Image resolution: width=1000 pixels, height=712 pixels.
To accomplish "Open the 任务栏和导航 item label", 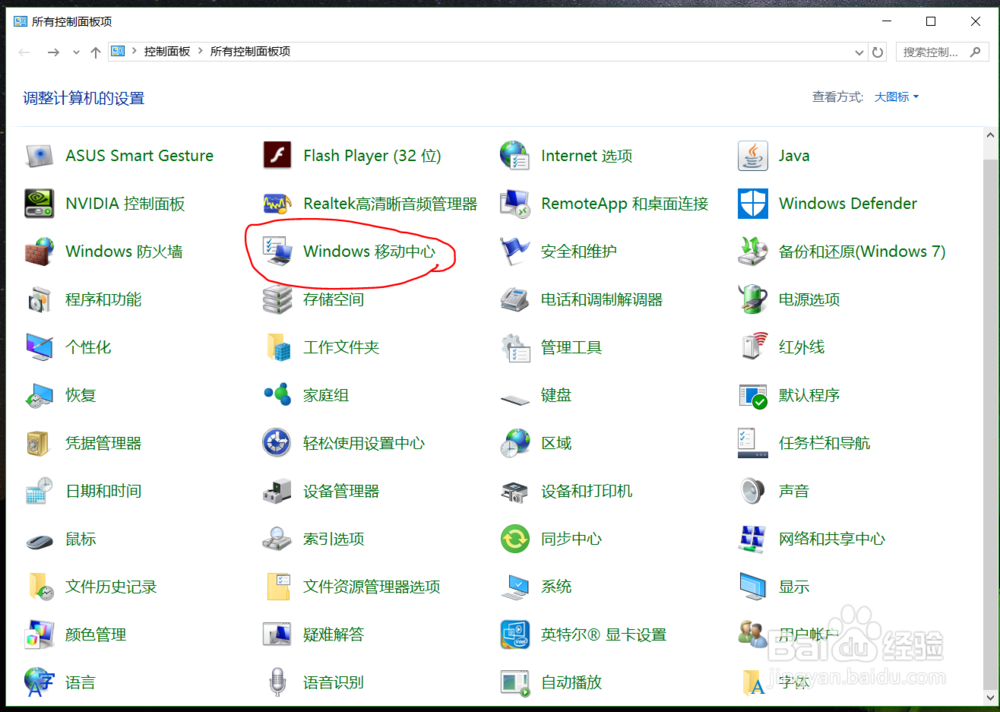I will pyautogui.click(x=824, y=443).
